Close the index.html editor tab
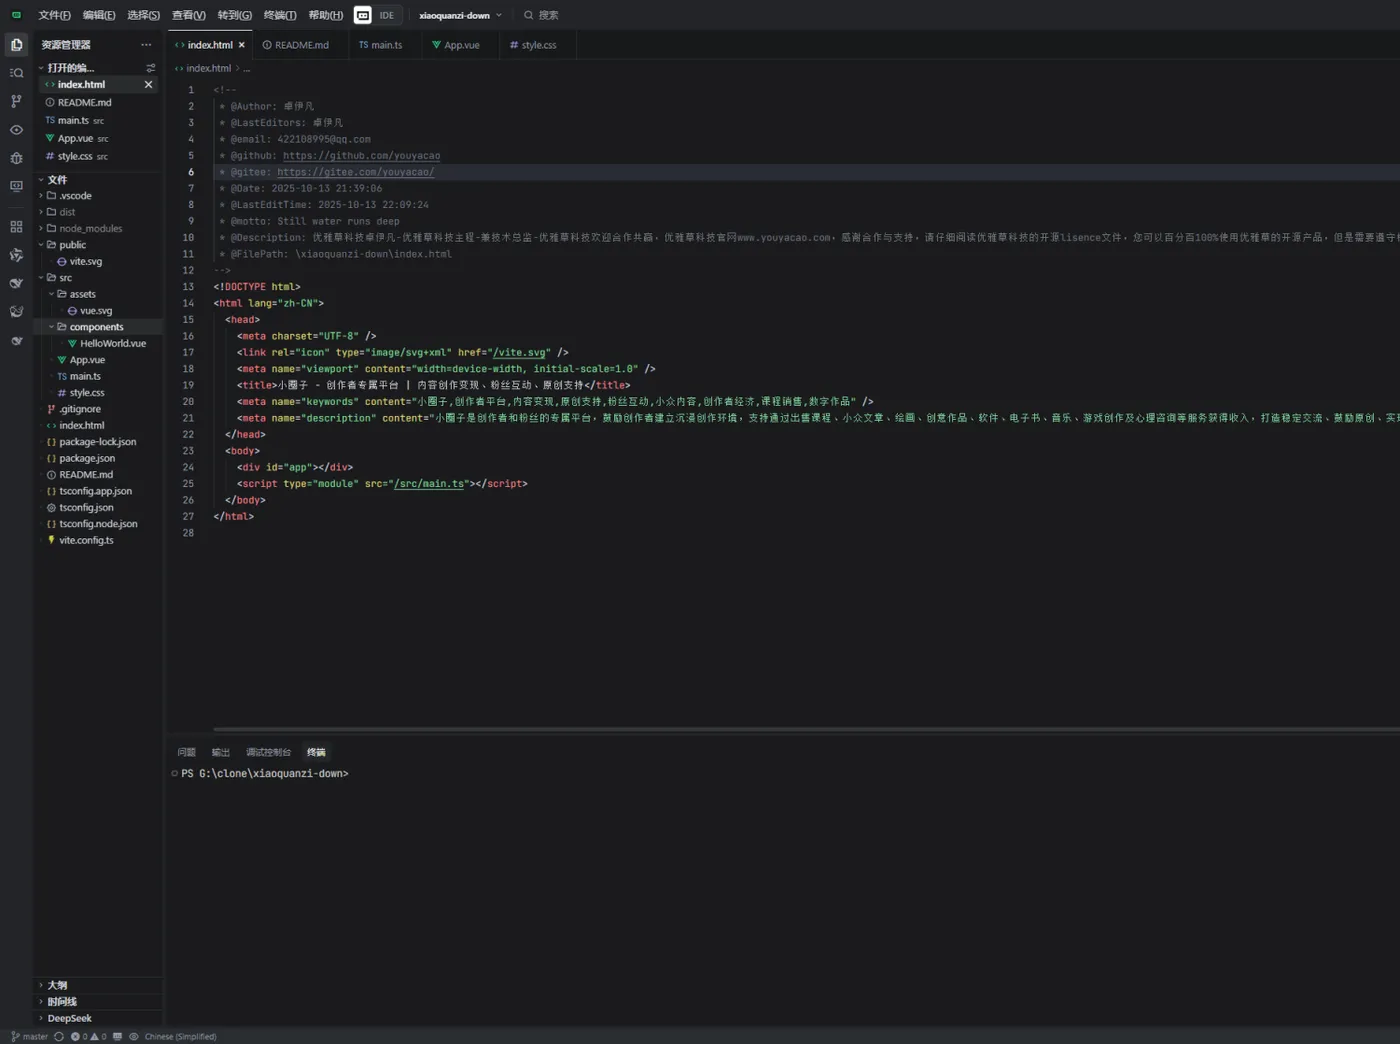 (x=242, y=45)
